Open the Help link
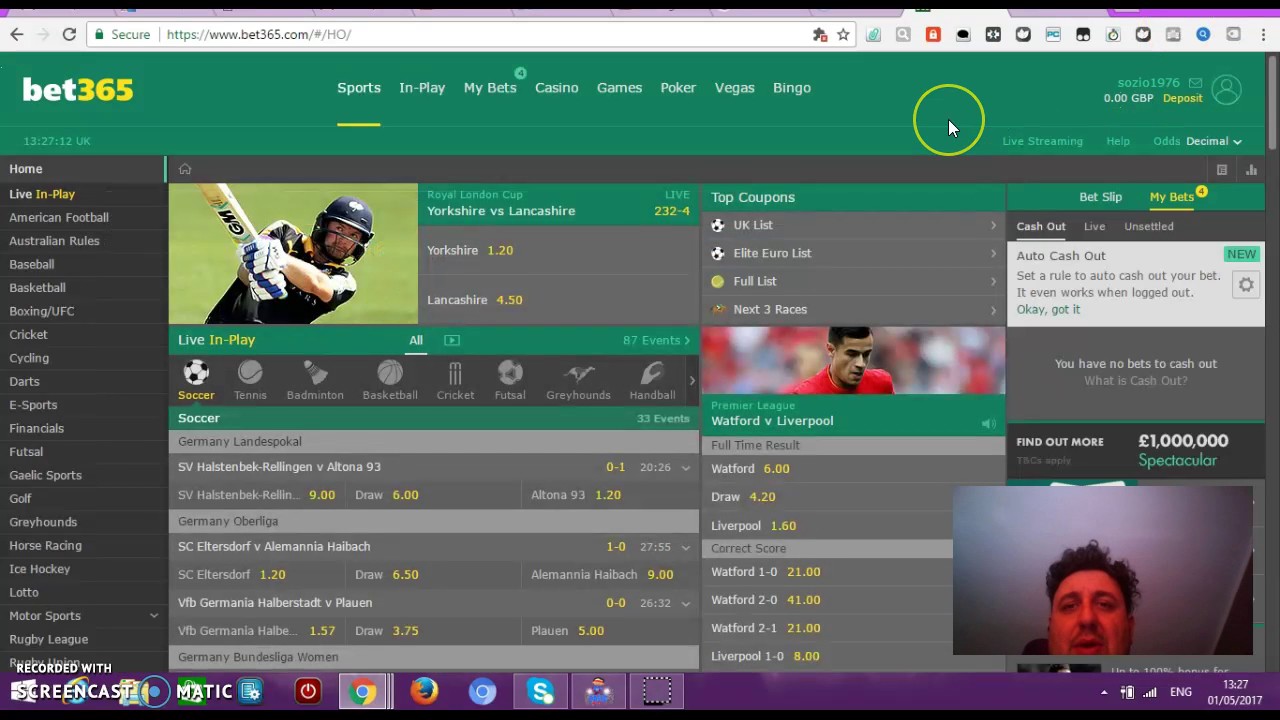1280x720 pixels. 1118,141
